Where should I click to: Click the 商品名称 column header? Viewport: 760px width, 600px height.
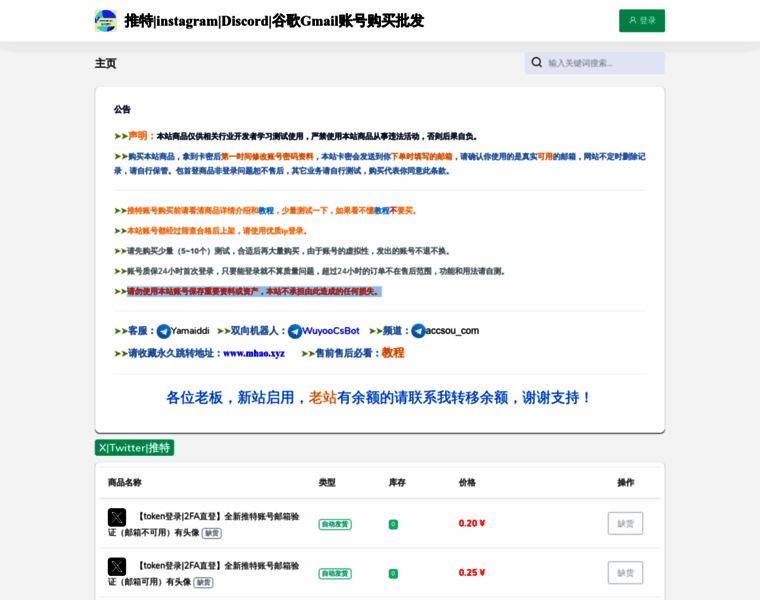125,483
